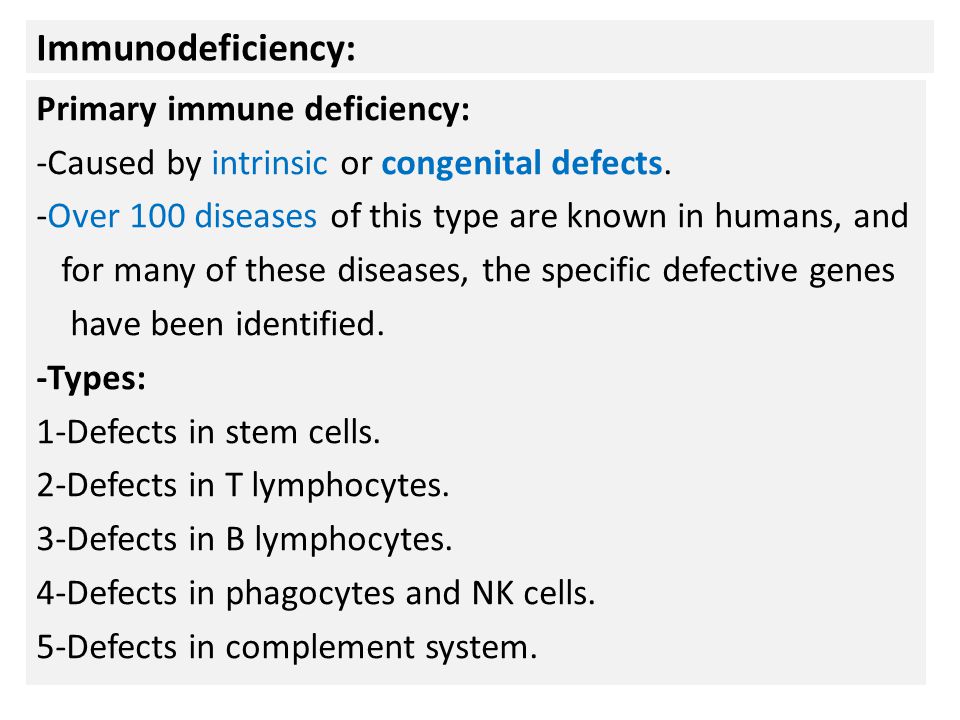Click the word complement
Screen dimensions: 960x720
pos(320,648)
